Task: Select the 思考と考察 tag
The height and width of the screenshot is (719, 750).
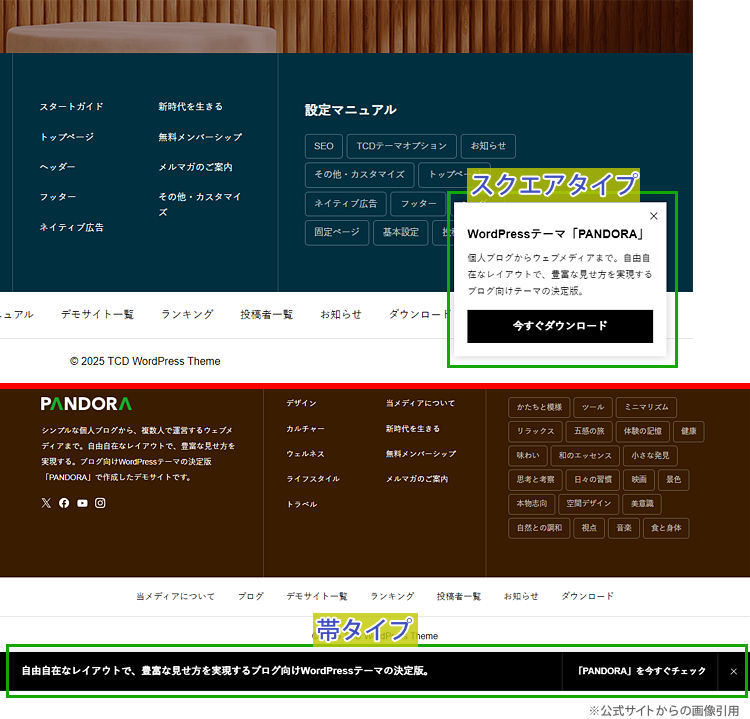Action: tap(535, 479)
